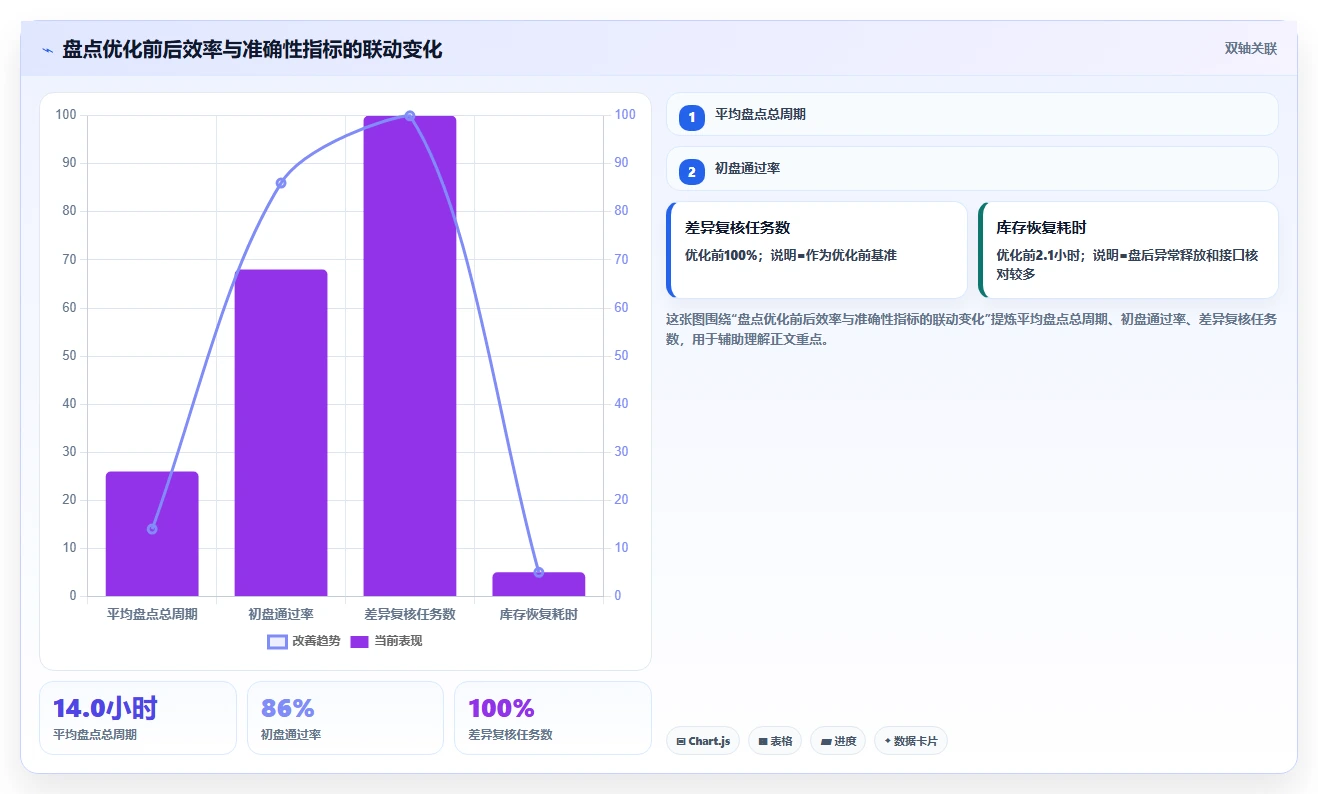Screen dimensions: 1318x794
Task: Click the chart title 盘点优化前后效率与准确性指标的联动变化
Action: [x=252, y=50]
